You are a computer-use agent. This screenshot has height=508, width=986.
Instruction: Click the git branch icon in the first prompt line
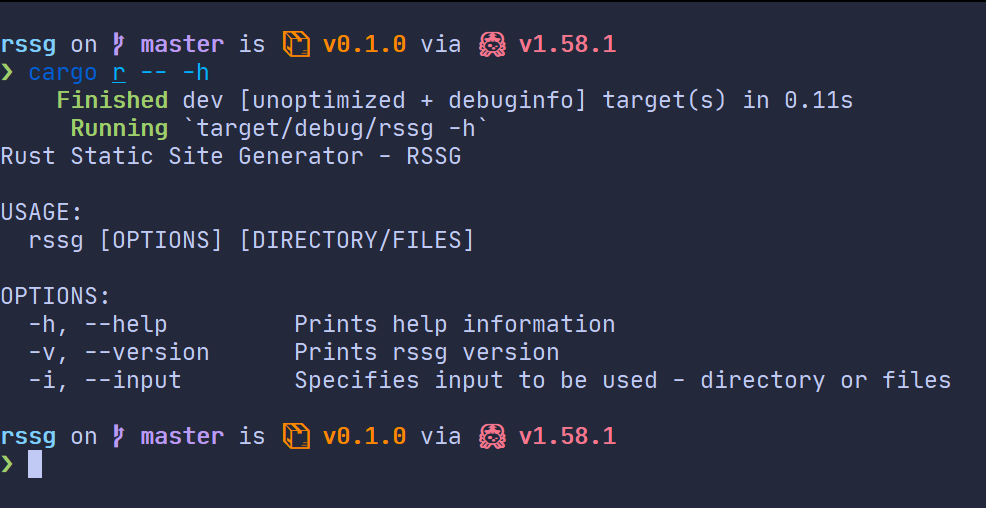(119, 45)
